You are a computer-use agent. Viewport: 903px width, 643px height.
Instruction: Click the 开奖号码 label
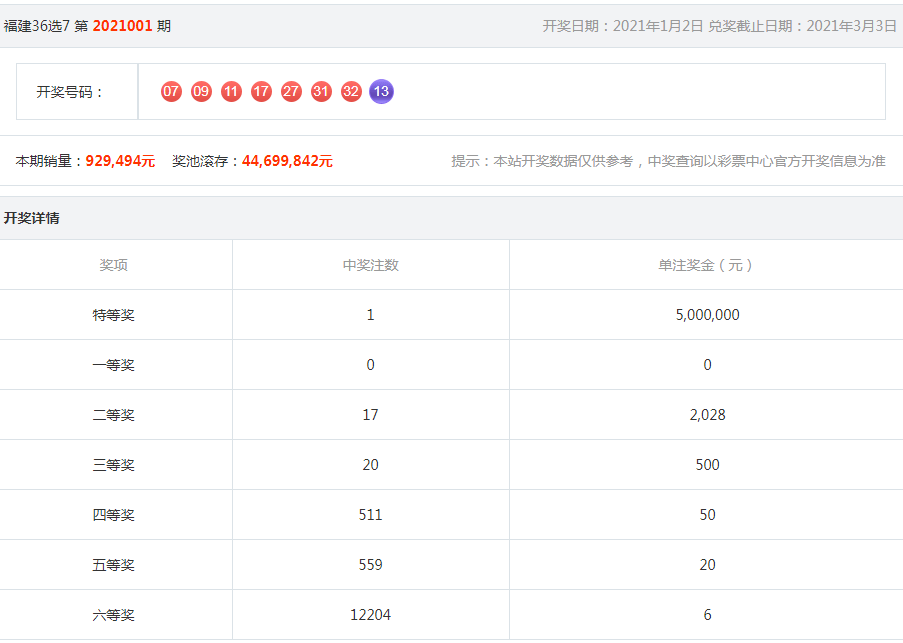(x=70, y=92)
